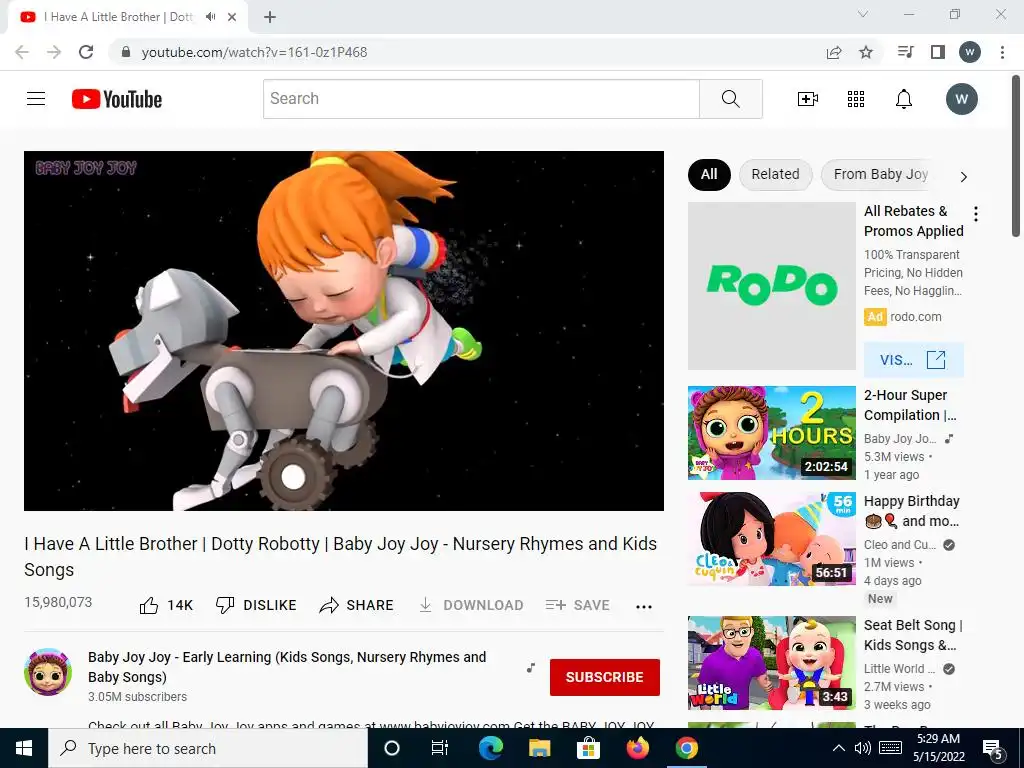Screen dimensions: 1024x768
Task: Click the DISLIKE thumbs down button
Action: coord(256,605)
